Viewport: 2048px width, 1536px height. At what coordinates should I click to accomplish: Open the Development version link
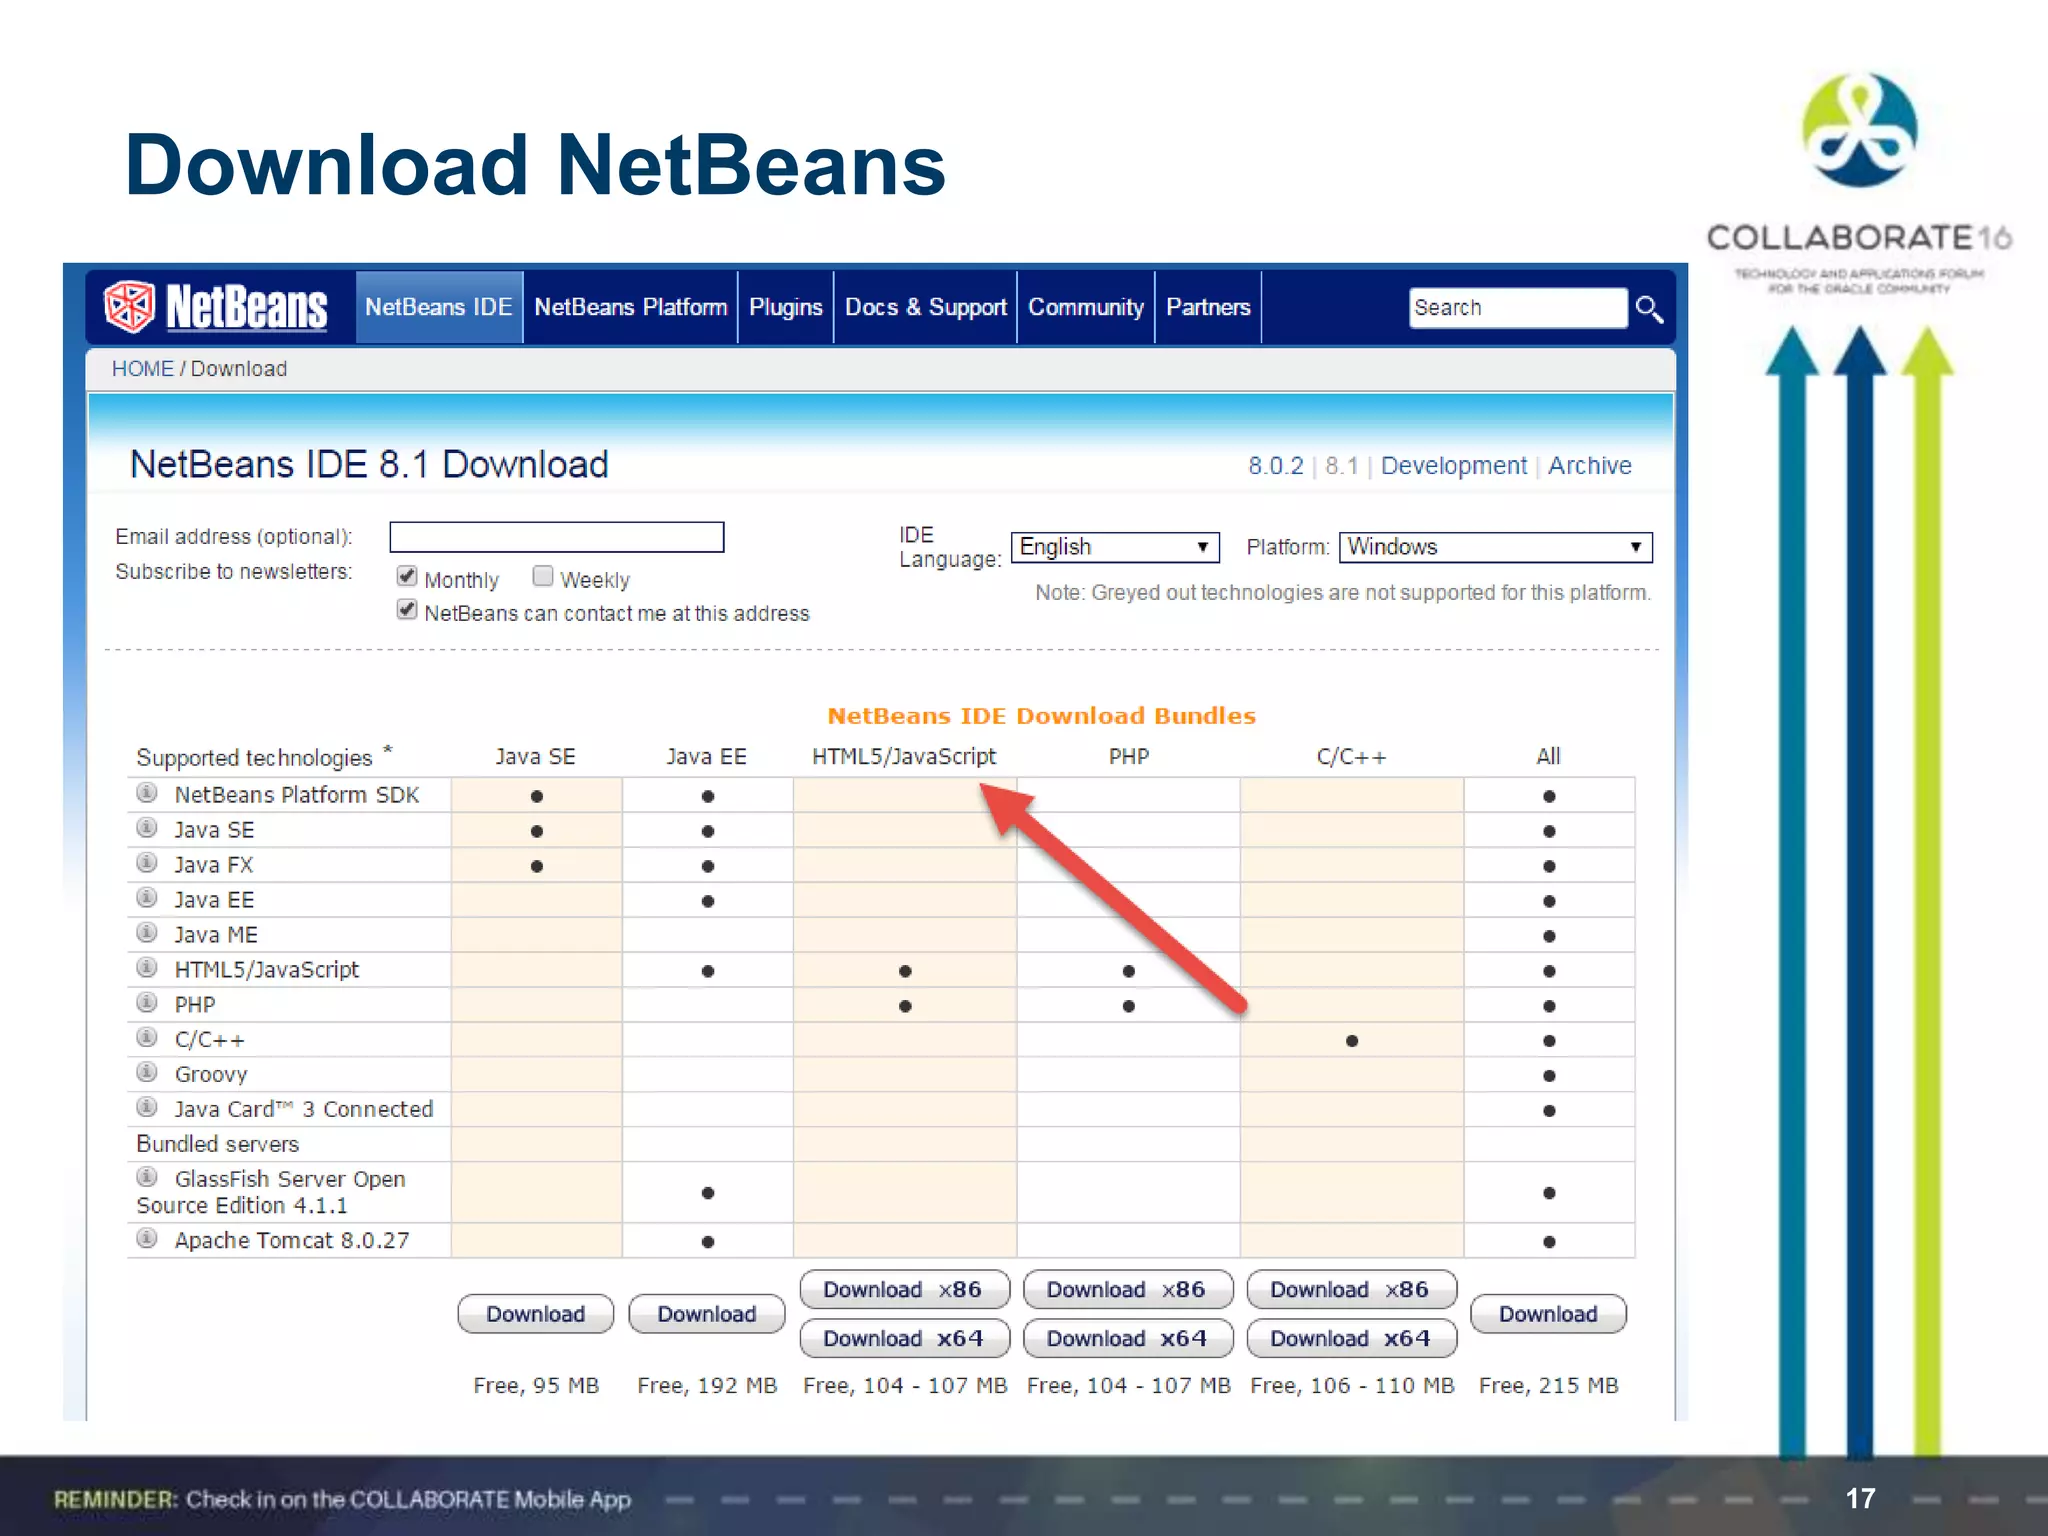click(1454, 466)
